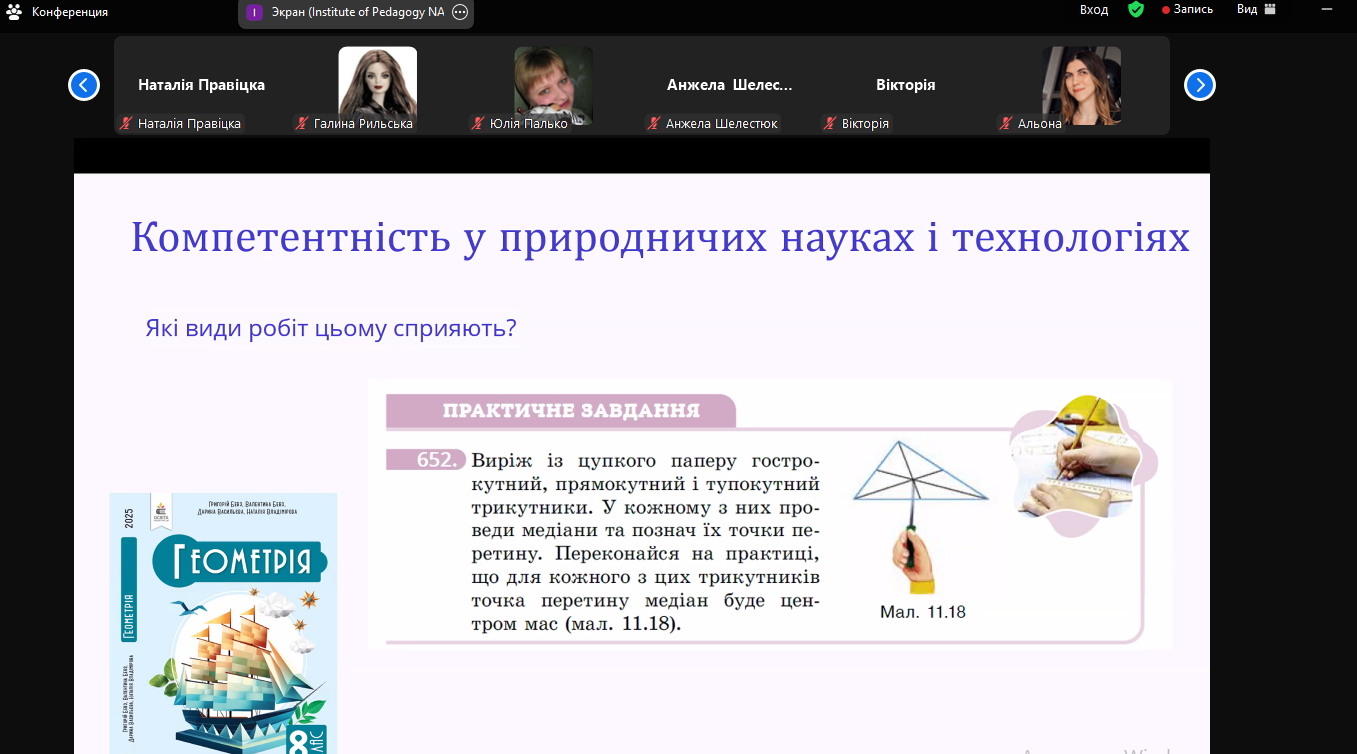Click the purple screen share badge icon

tap(254, 12)
